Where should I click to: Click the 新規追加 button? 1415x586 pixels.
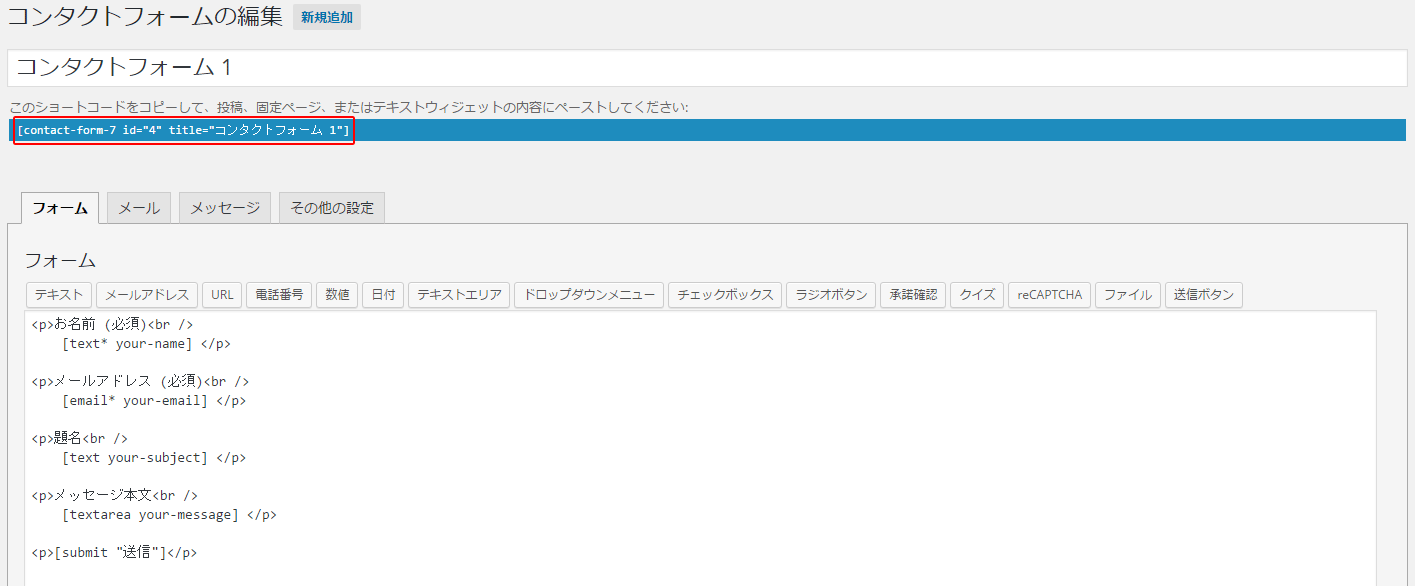point(326,17)
